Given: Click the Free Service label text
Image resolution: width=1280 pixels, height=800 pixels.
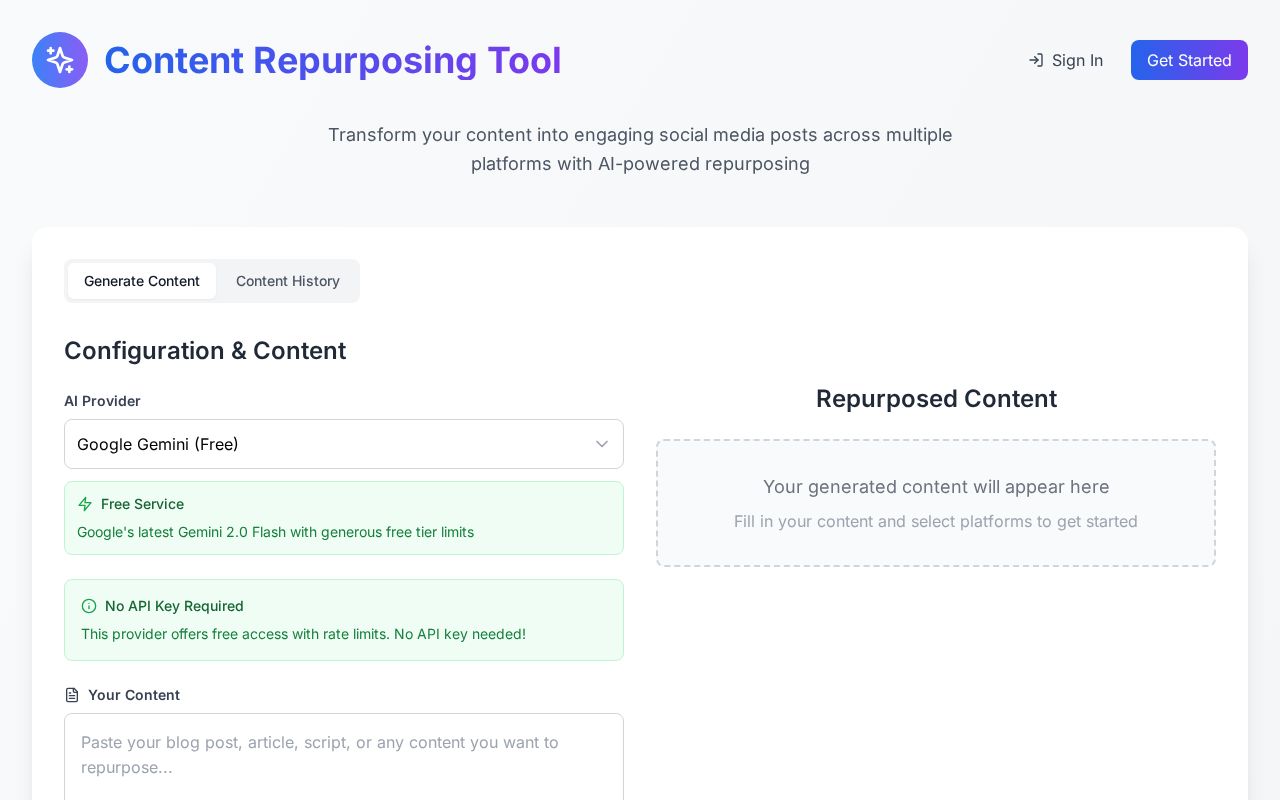Looking at the screenshot, I should tap(142, 504).
